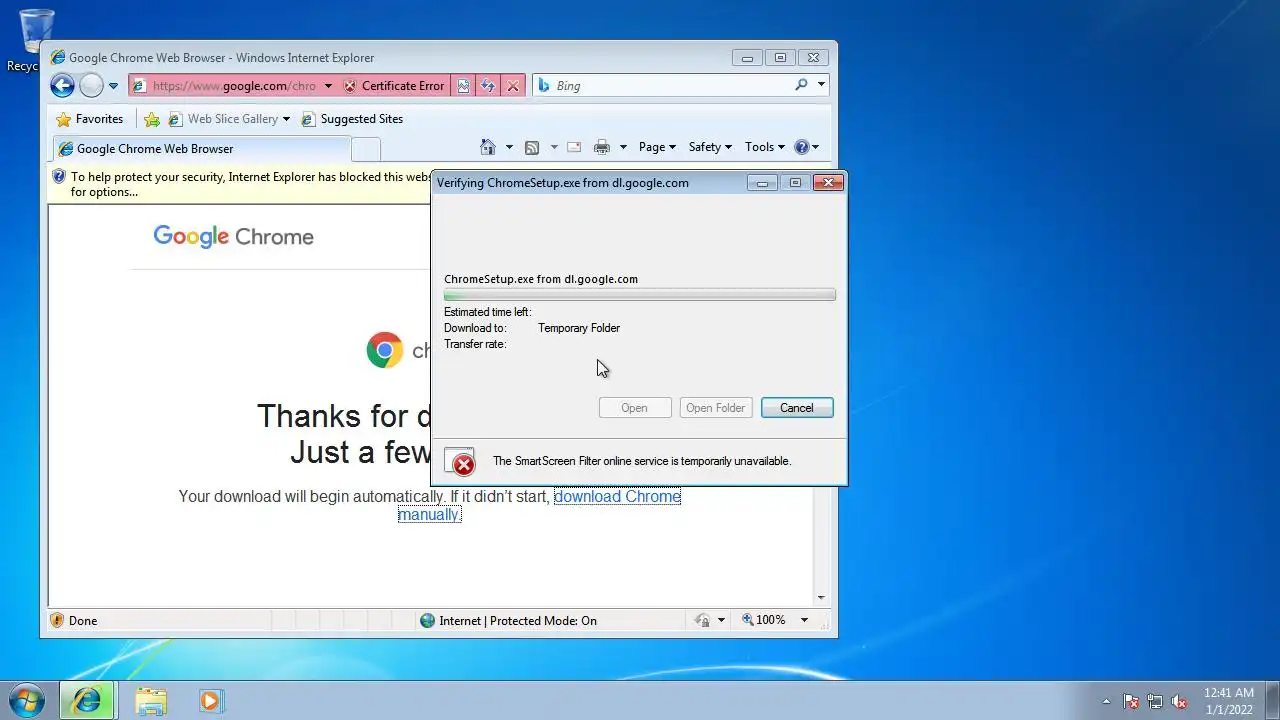
Task: Show hidden system tray icons
Action: point(1106,701)
